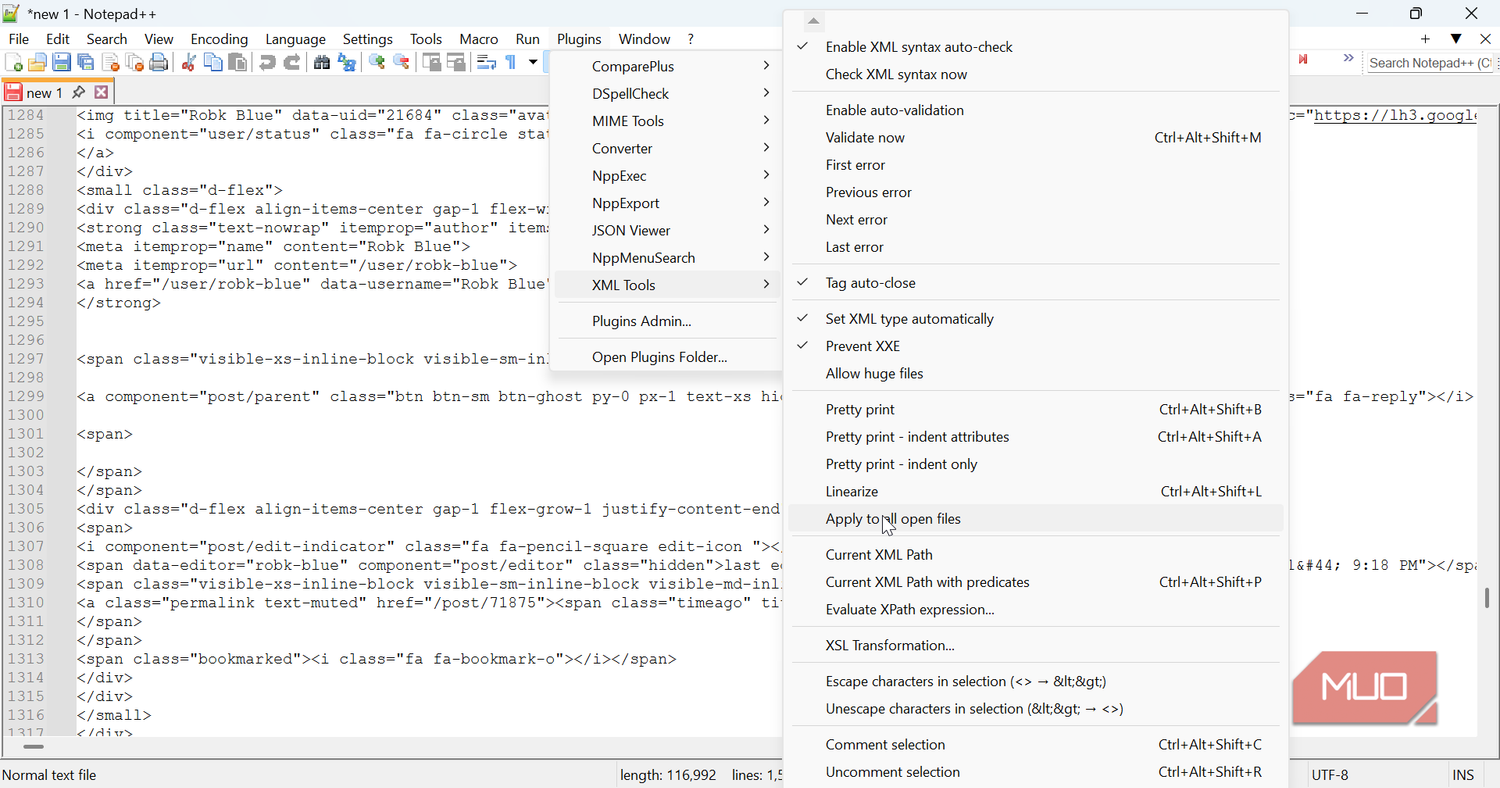This screenshot has width=1500, height=788.
Task: Zoom out using the magnifier minus icon
Action: tap(401, 62)
